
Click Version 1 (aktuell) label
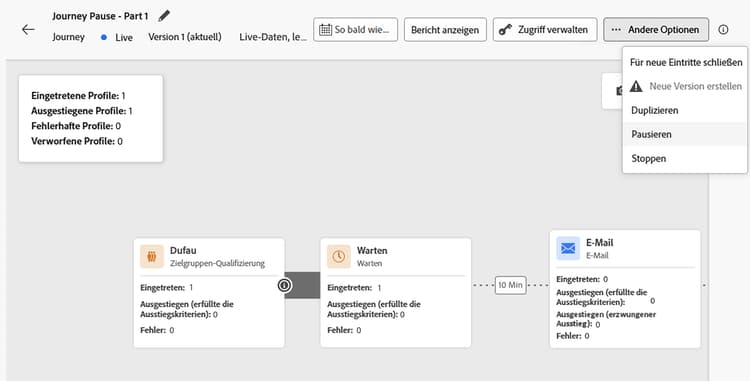tap(185, 37)
